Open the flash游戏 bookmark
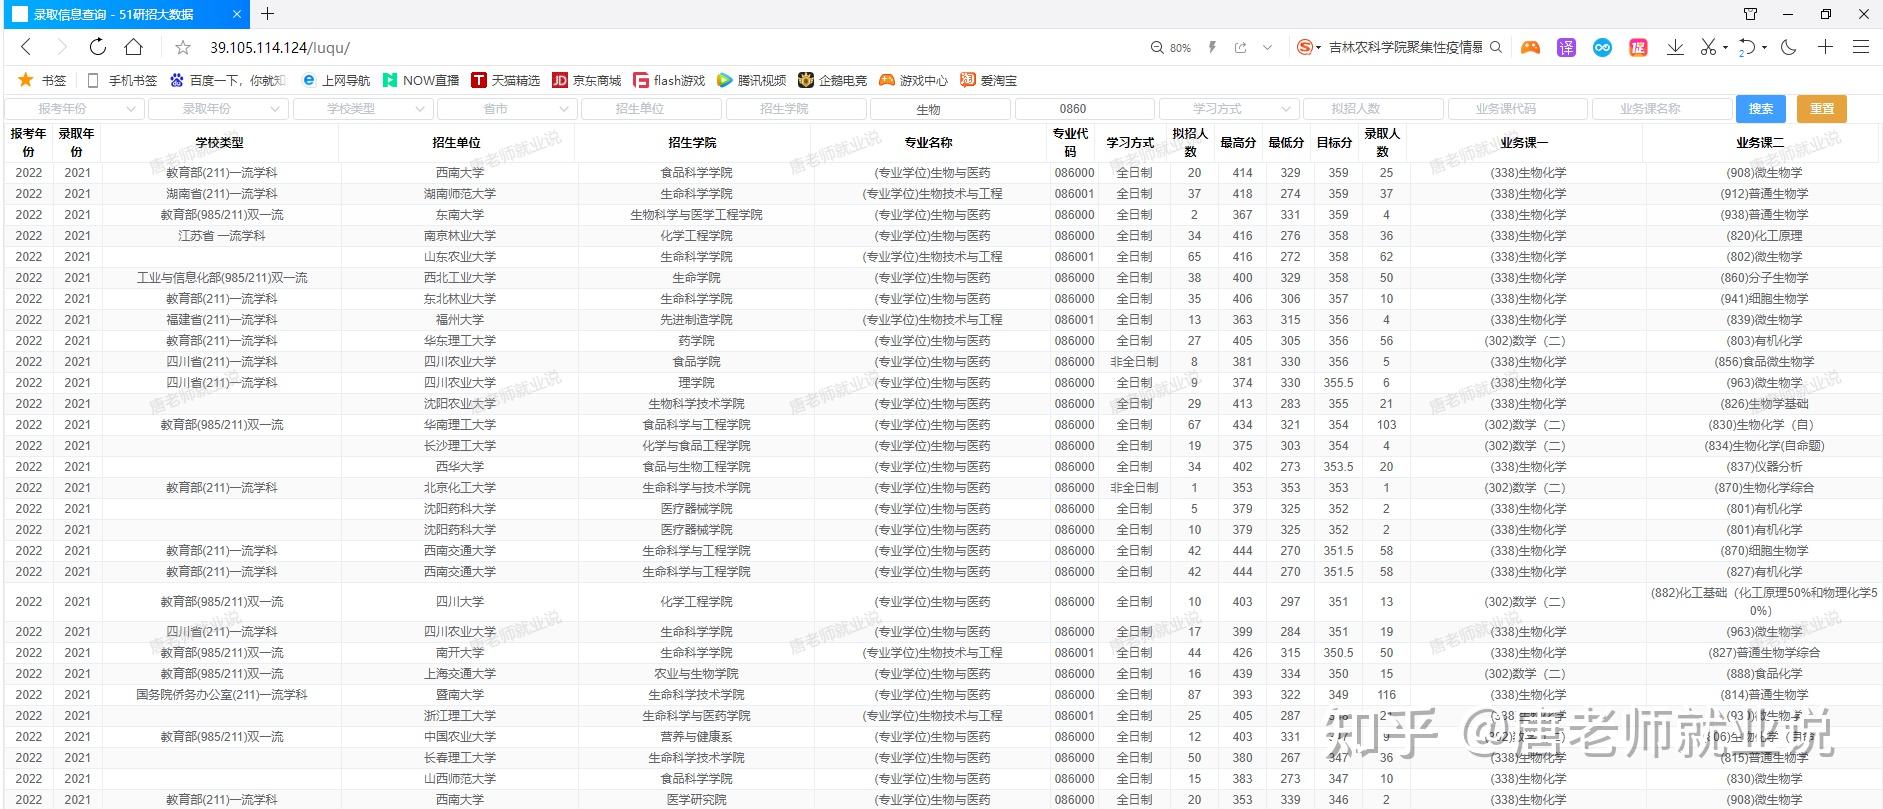Viewport: 1883px width, 809px height. 669,80
